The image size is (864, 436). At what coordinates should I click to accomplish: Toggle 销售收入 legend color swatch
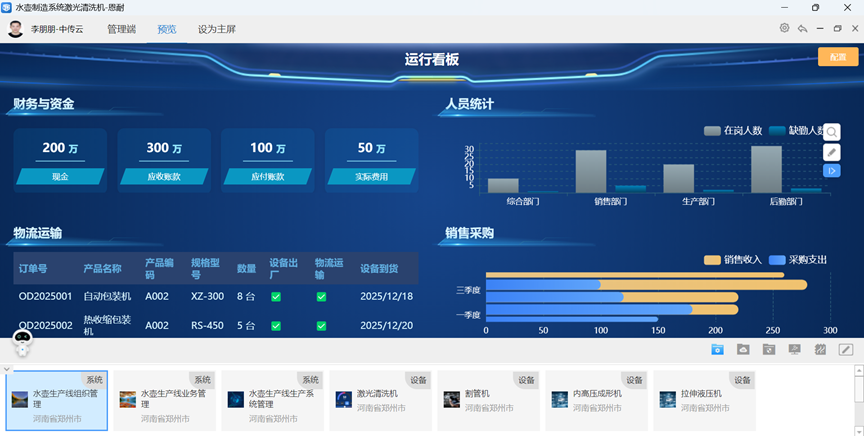[x=712, y=260]
